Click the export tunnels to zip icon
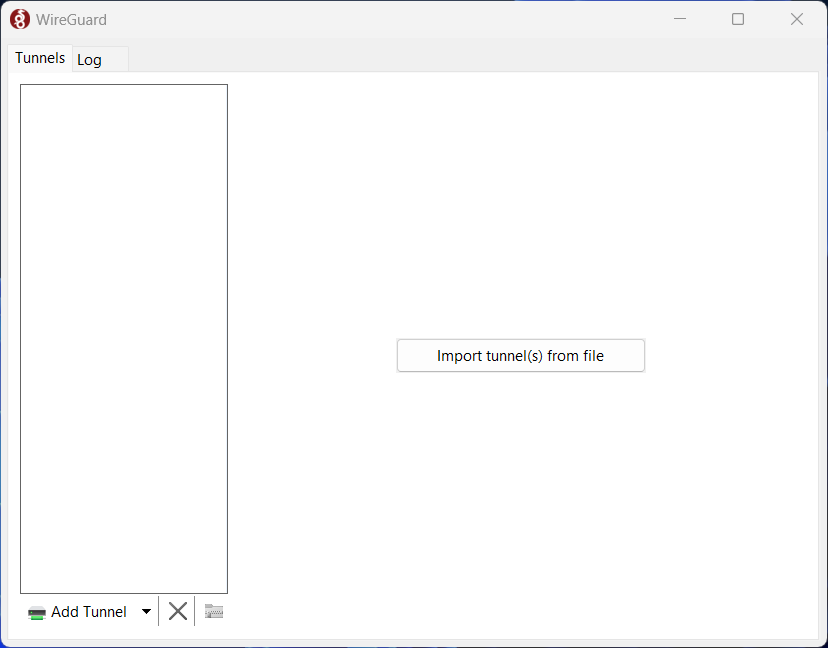Viewport: 828px width, 648px height. [213, 611]
